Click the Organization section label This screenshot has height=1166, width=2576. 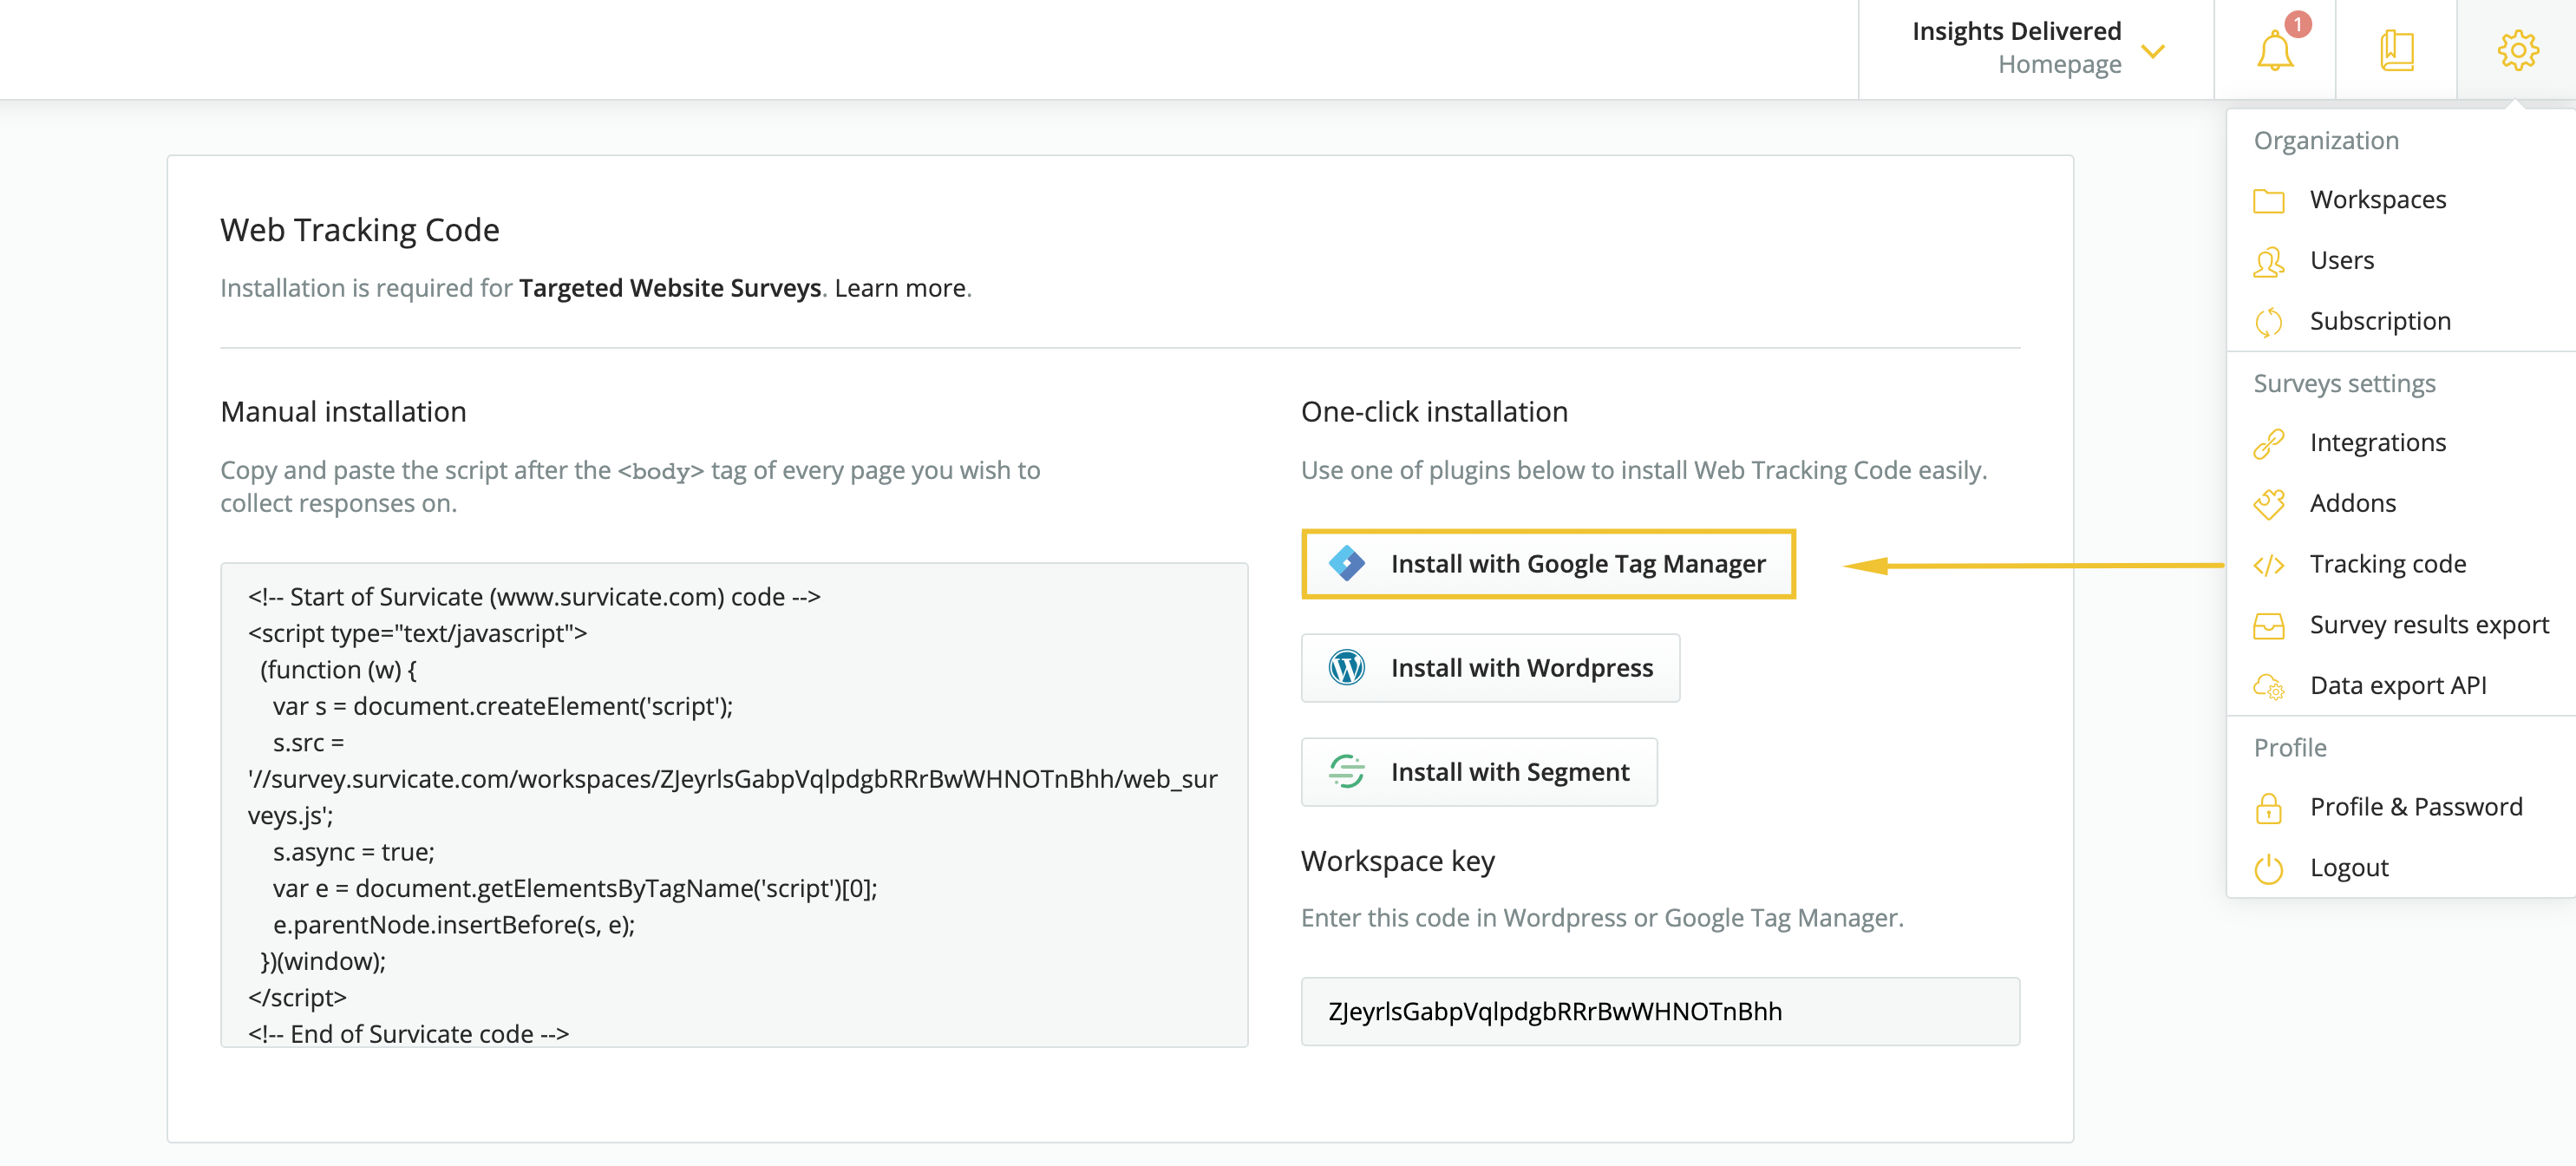(2325, 141)
